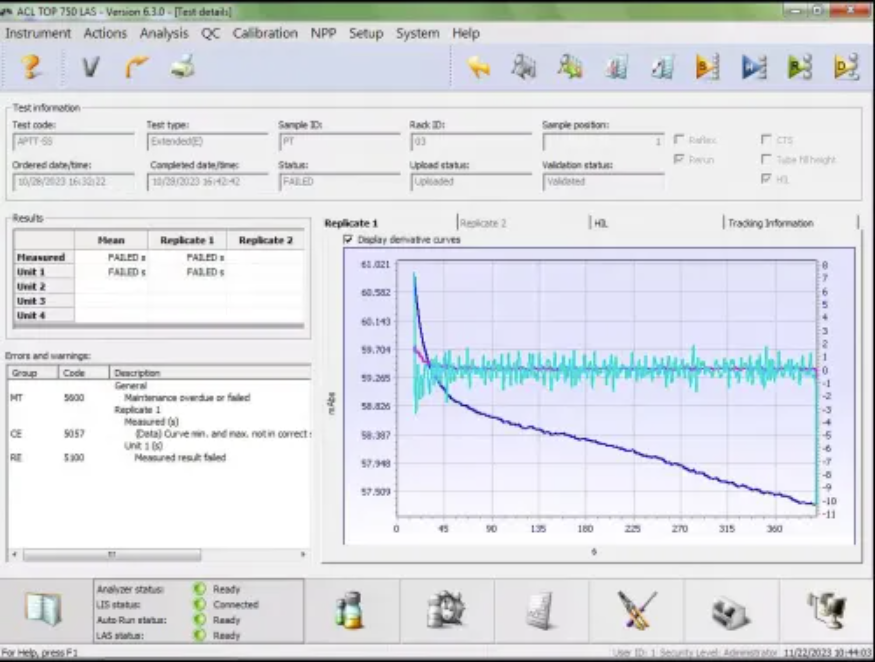Click the yellow question mark help icon
The height and width of the screenshot is (662, 875).
point(31,68)
